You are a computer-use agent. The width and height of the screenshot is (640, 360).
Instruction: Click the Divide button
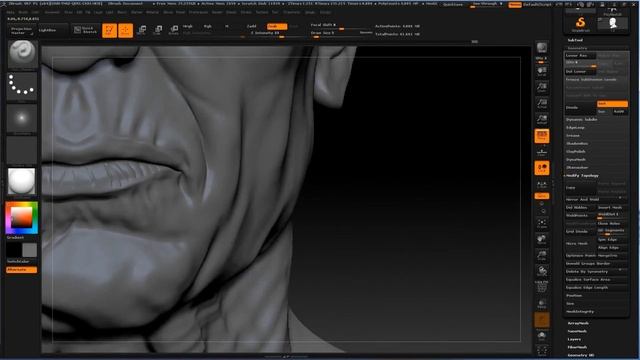pos(580,107)
